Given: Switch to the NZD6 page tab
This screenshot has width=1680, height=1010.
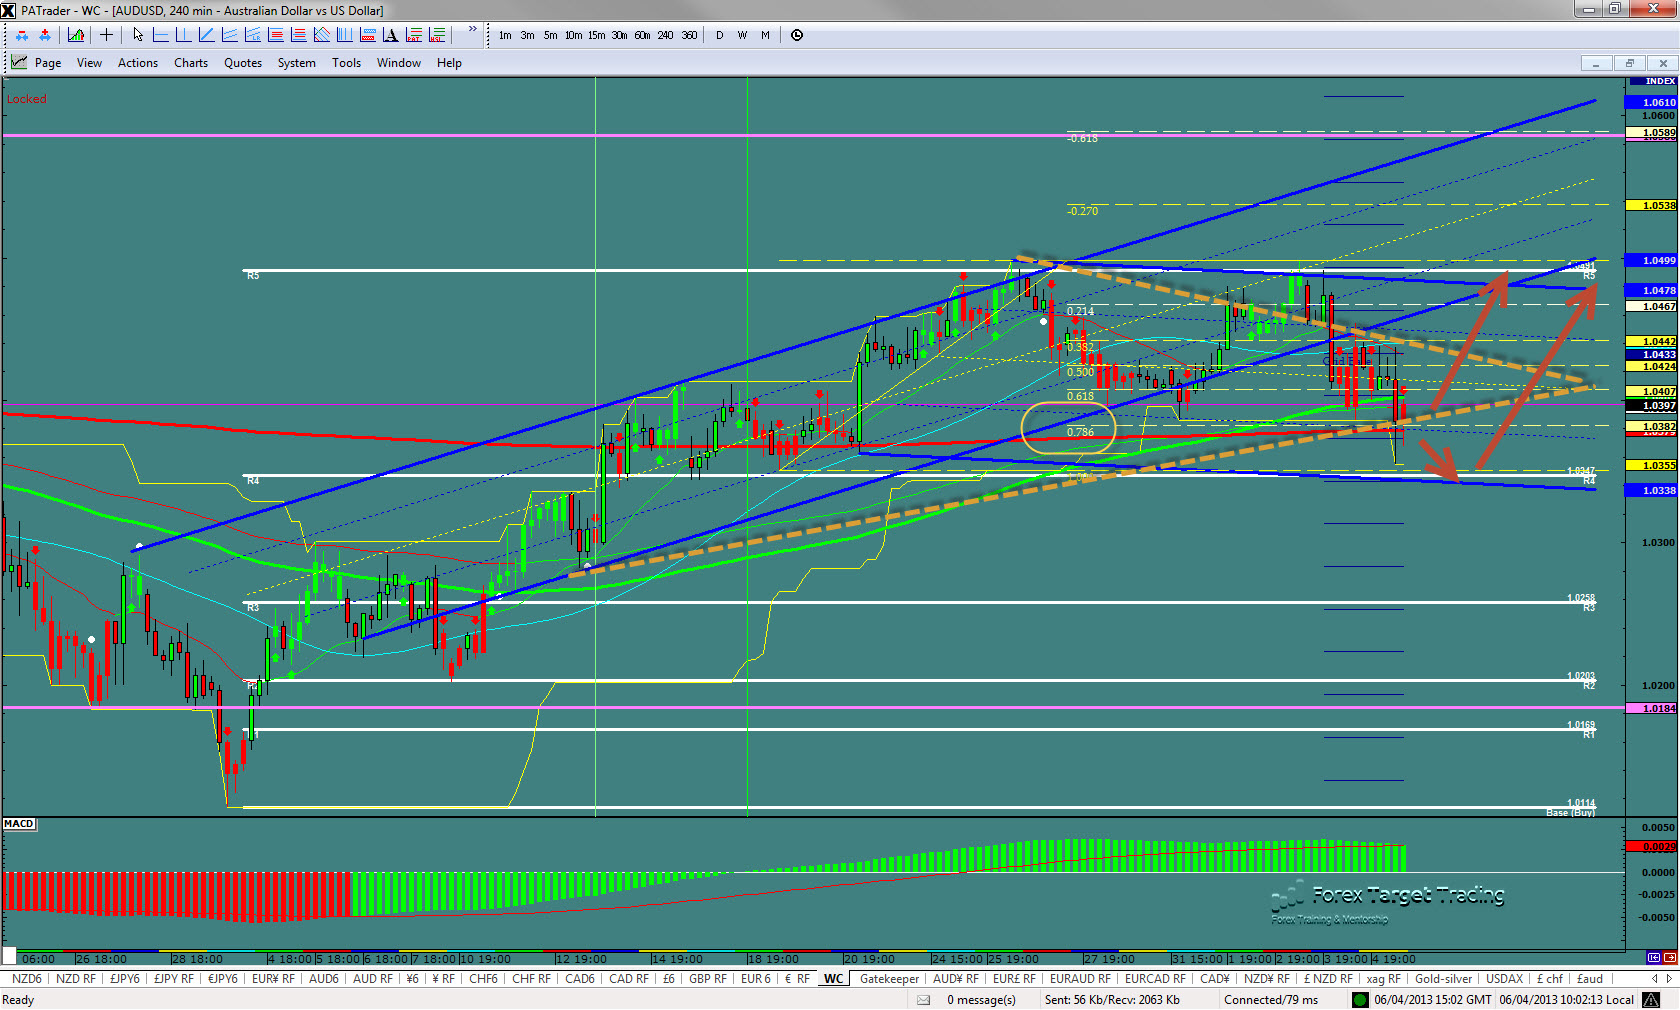Looking at the screenshot, I should [x=27, y=979].
